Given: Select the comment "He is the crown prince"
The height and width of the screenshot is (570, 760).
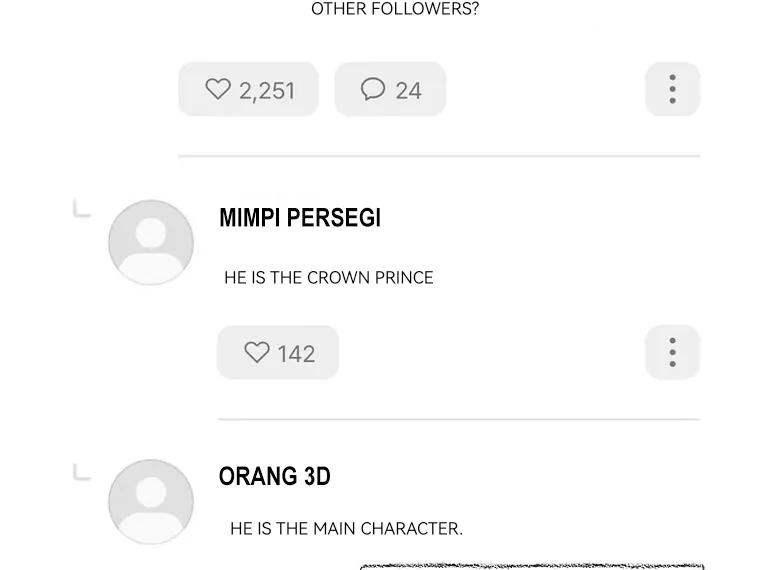Looking at the screenshot, I should coord(328,278).
